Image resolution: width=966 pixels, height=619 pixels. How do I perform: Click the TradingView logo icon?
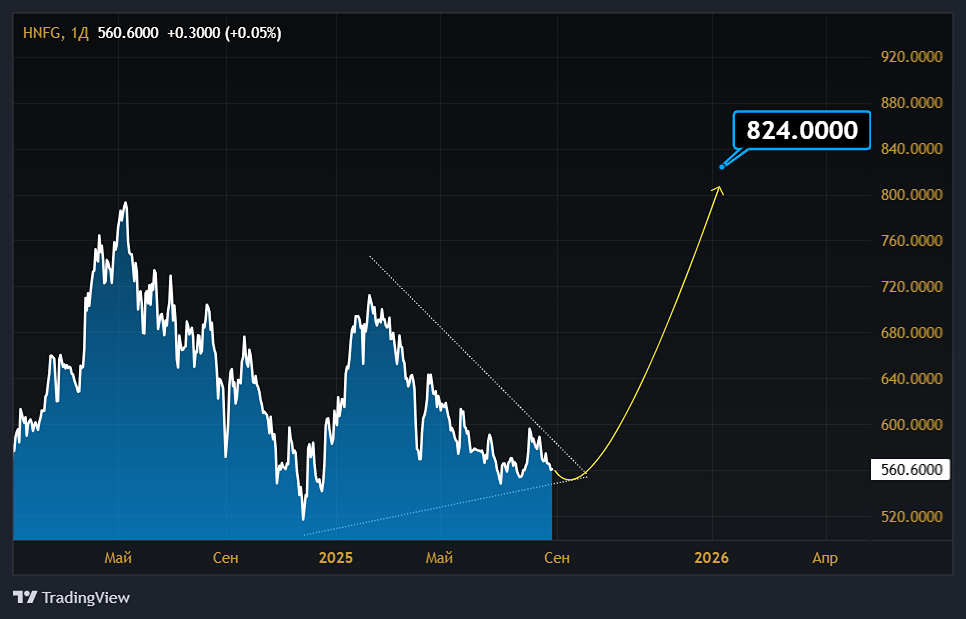point(25,597)
